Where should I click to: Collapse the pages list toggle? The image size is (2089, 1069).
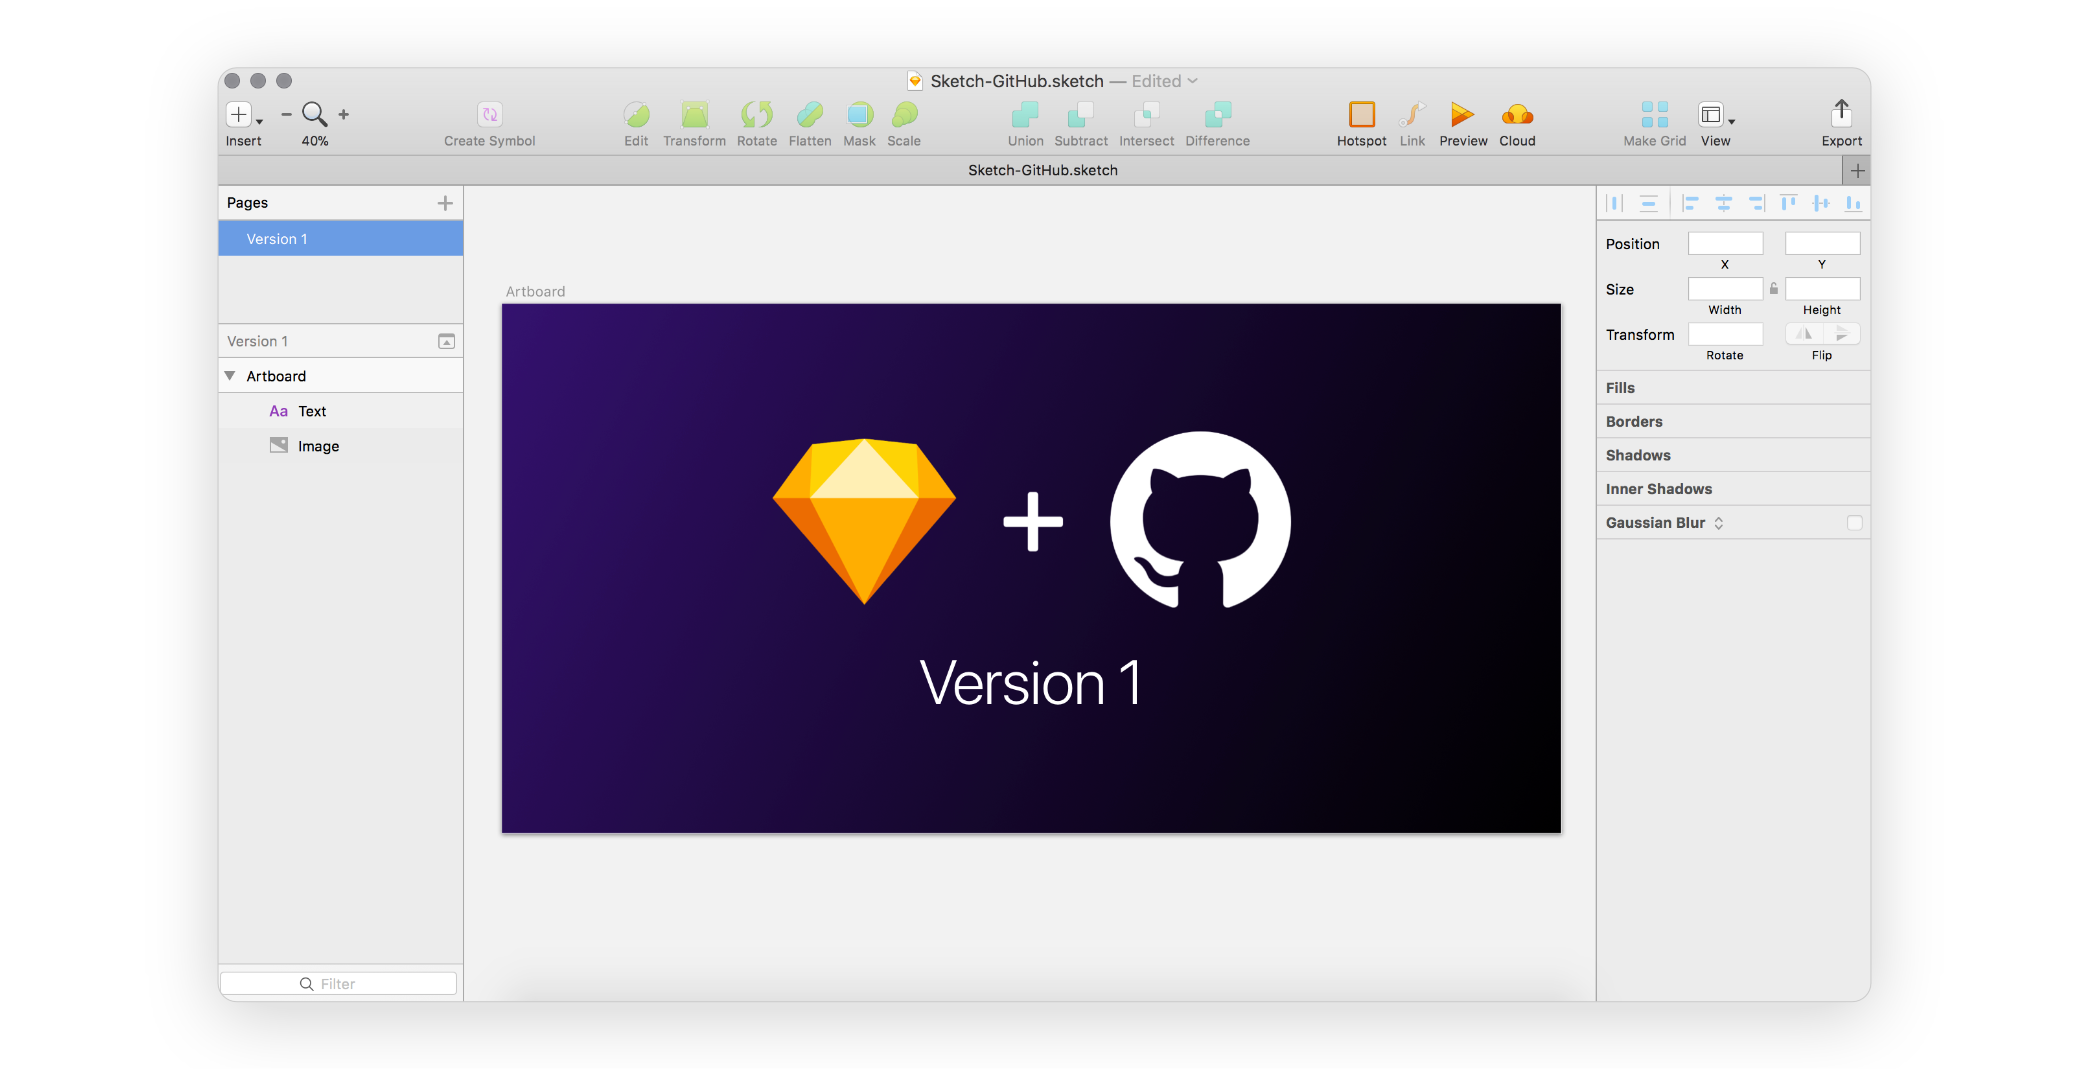pos(446,341)
